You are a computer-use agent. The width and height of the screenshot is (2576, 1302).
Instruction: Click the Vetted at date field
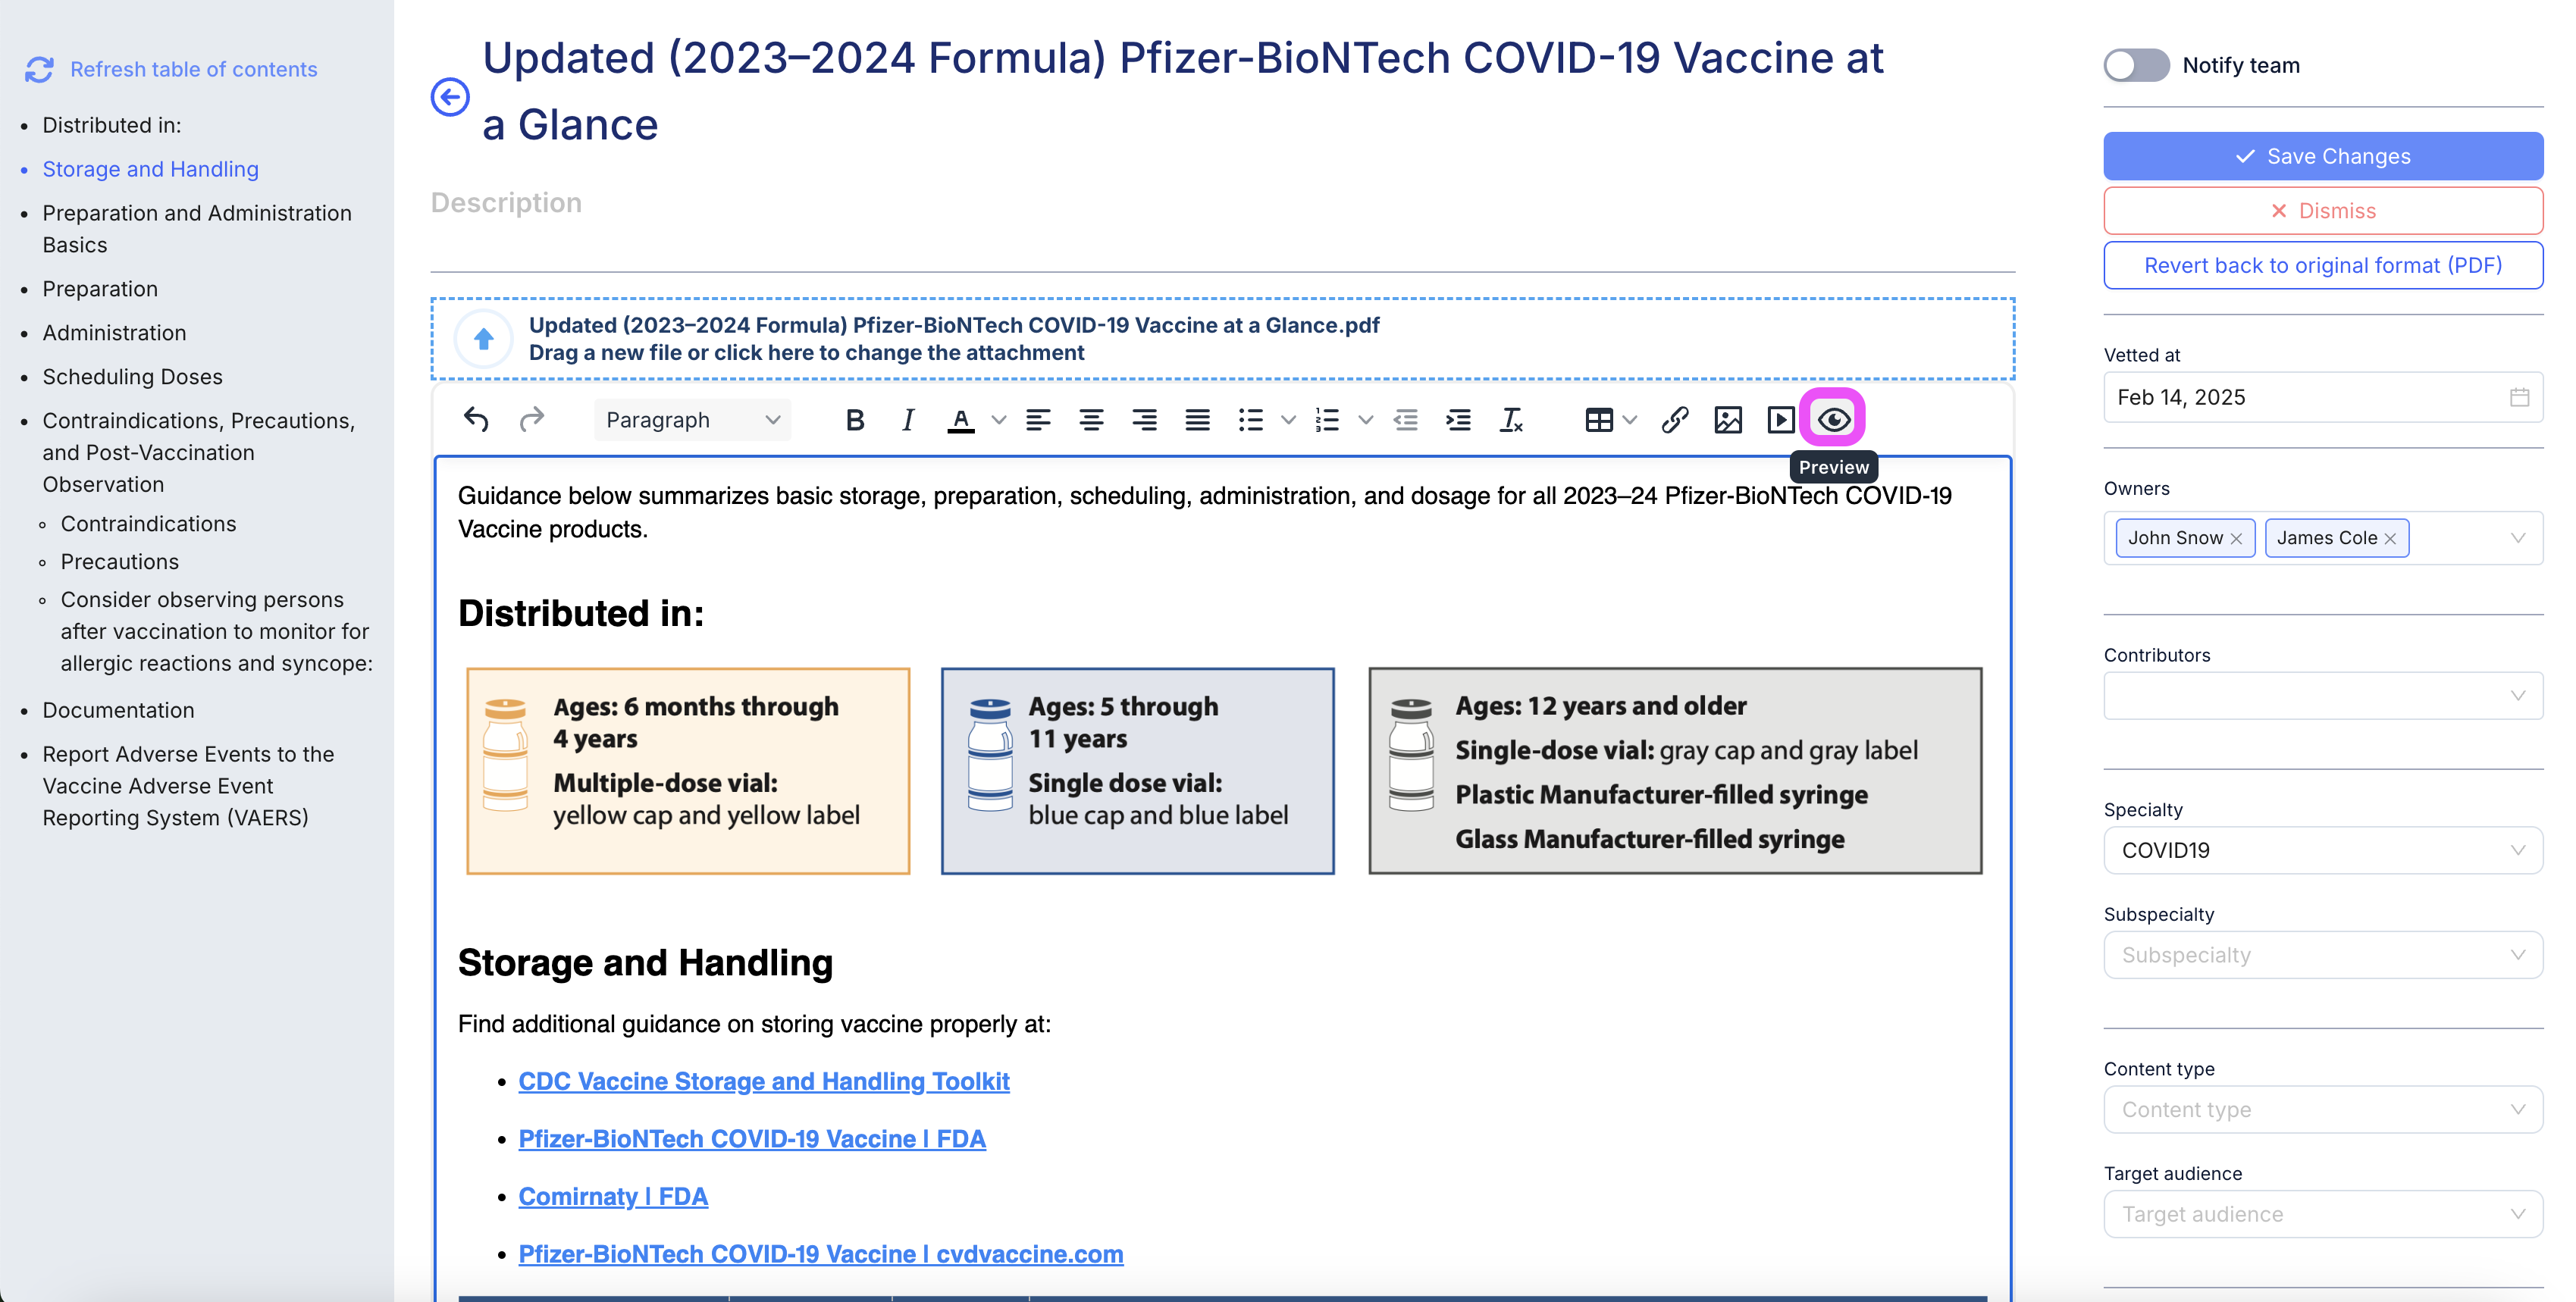click(x=2323, y=397)
